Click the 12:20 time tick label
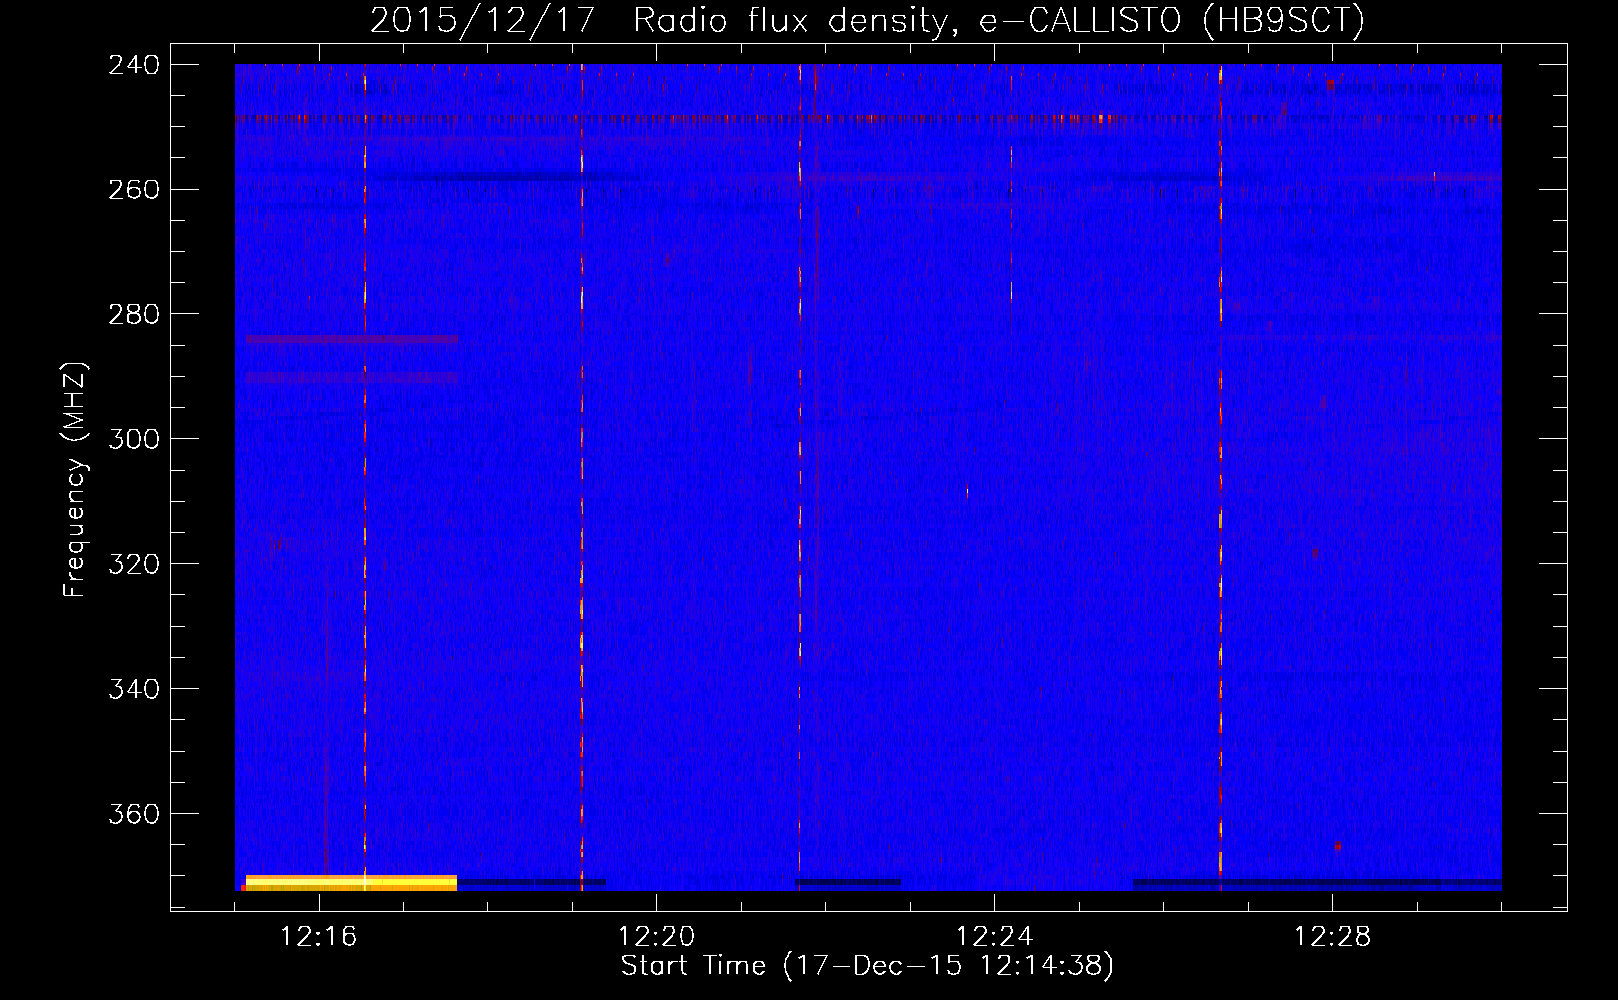Viewport: 1618px width, 1000px height. (x=657, y=937)
